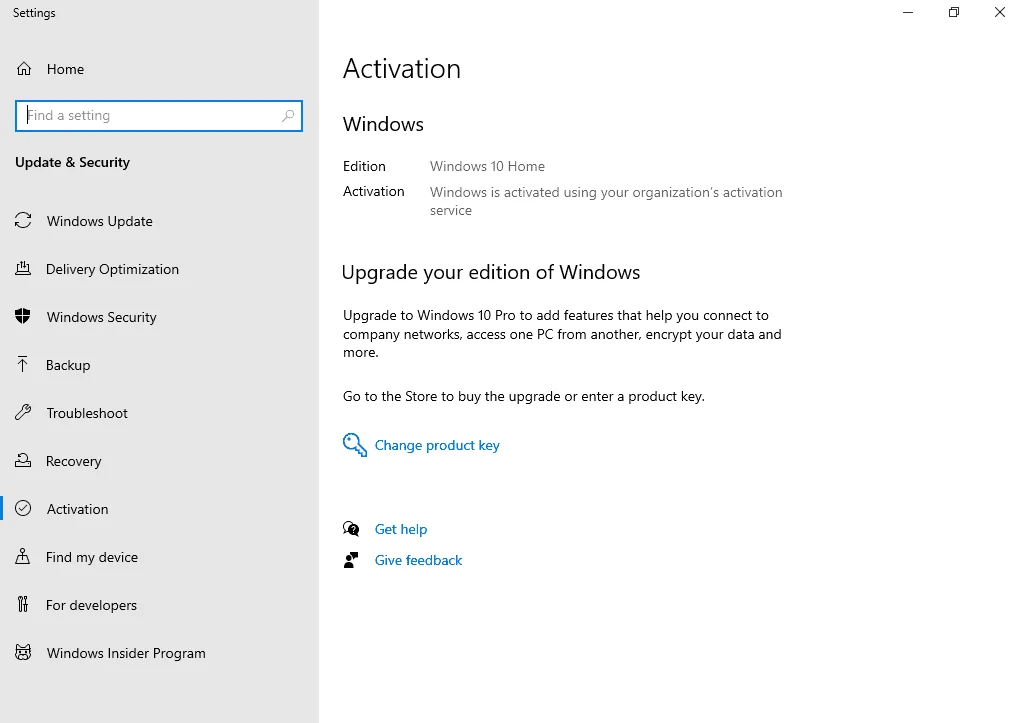Click the search magnifier icon
This screenshot has height=723, width=1023.
[x=288, y=115]
